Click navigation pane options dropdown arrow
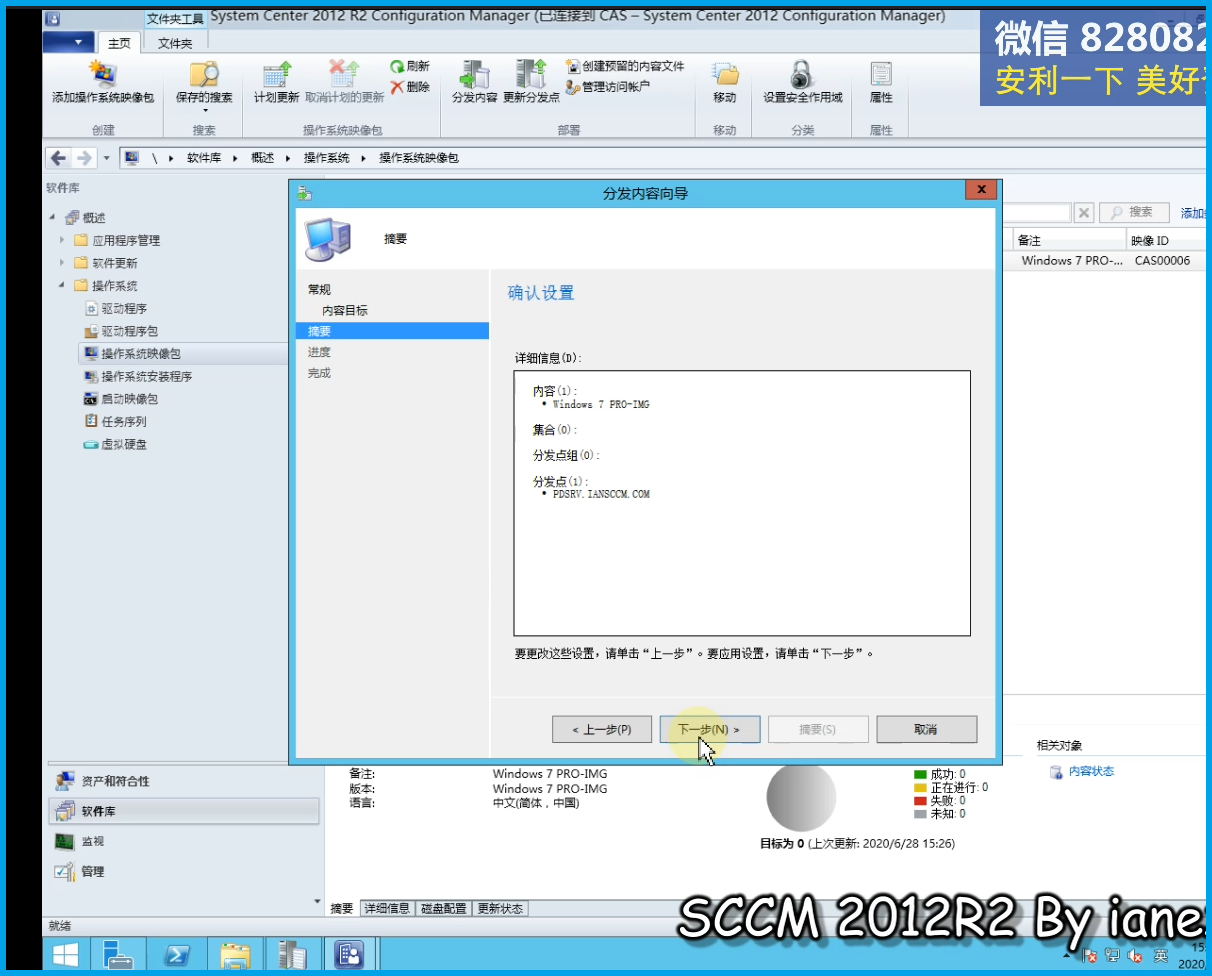Screen dimensions: 1212x976 (x=318, y=902)
